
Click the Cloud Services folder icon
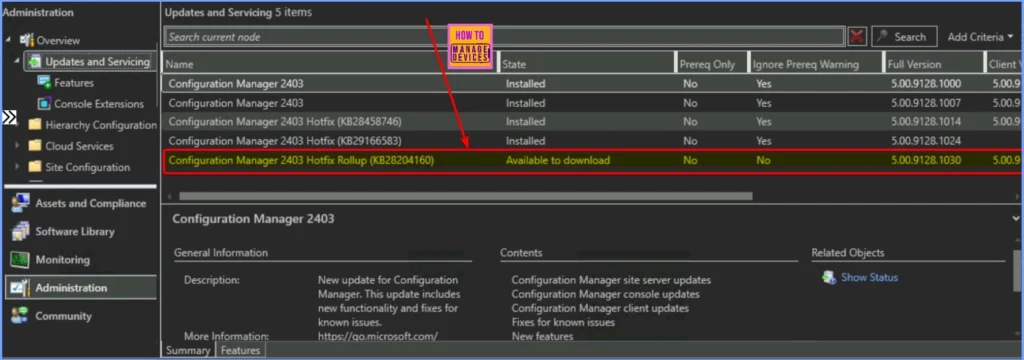pos(35,146)
